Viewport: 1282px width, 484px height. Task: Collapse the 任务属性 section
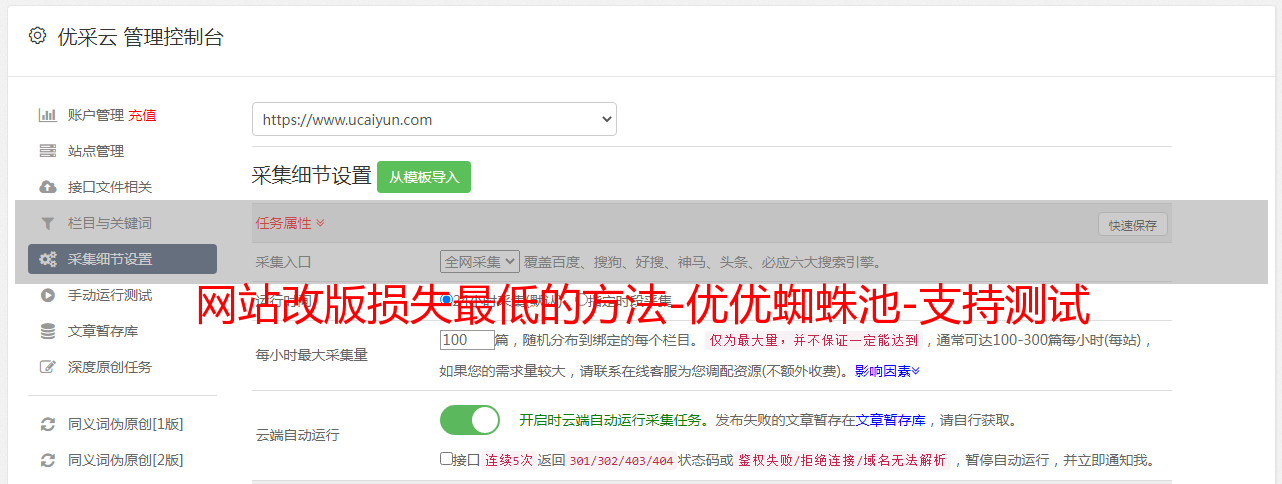click(290, 223)
